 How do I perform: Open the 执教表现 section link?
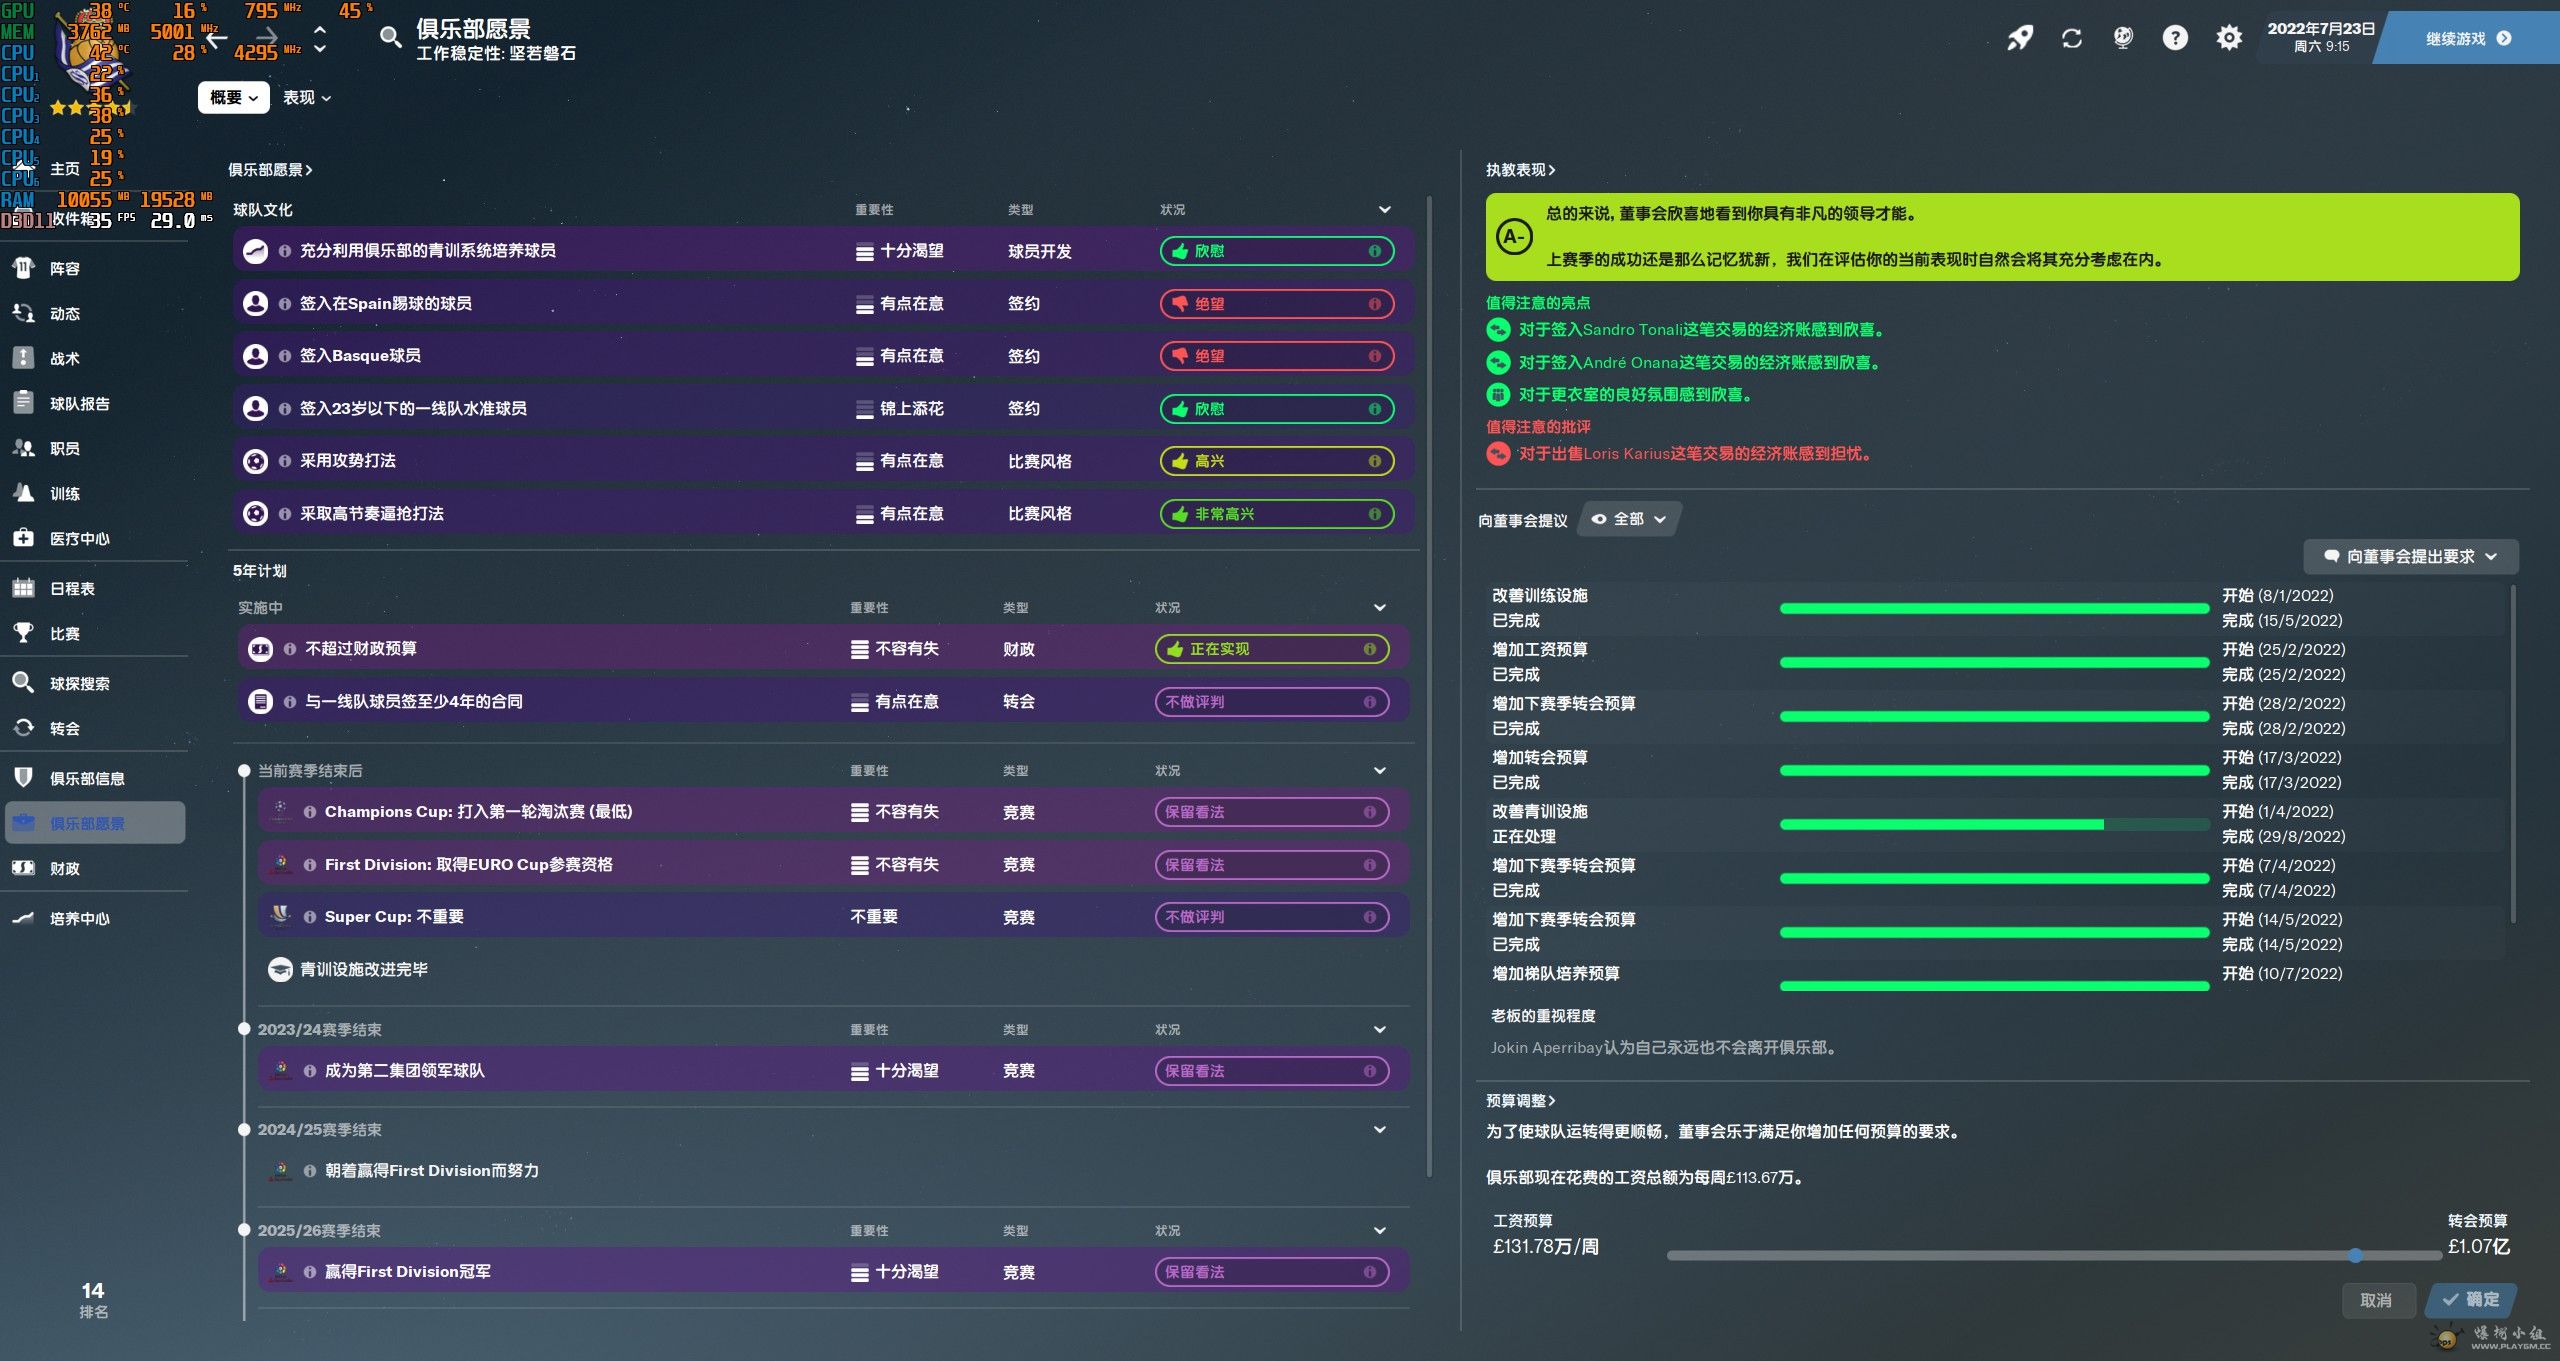click(1521, 170)
